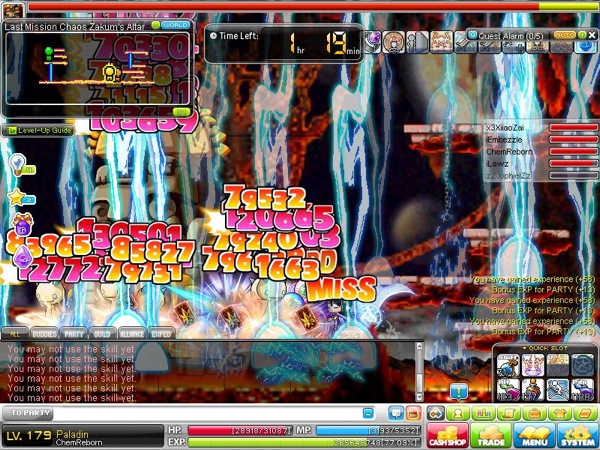Click the orange flame pattern buff icon
This screenshot has width=600, height=450.
click(x=441, y=42)
